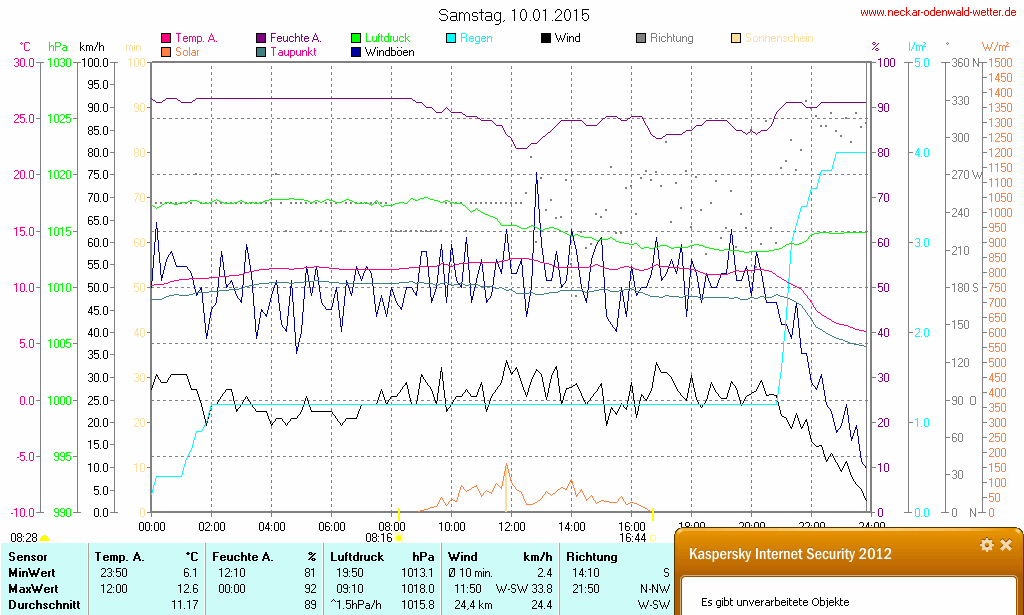Select the Durchschnitt row label
1024x615 pixels.
click(44, 604)
